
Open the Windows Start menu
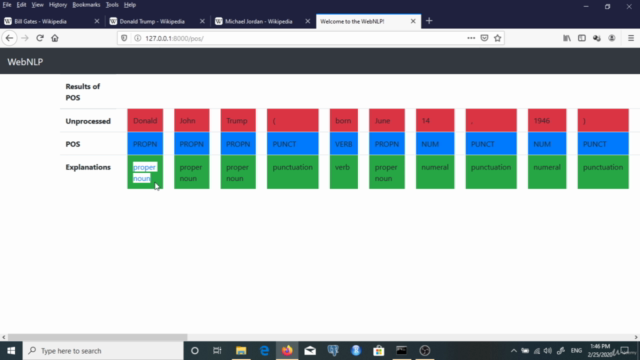point(11,351)
